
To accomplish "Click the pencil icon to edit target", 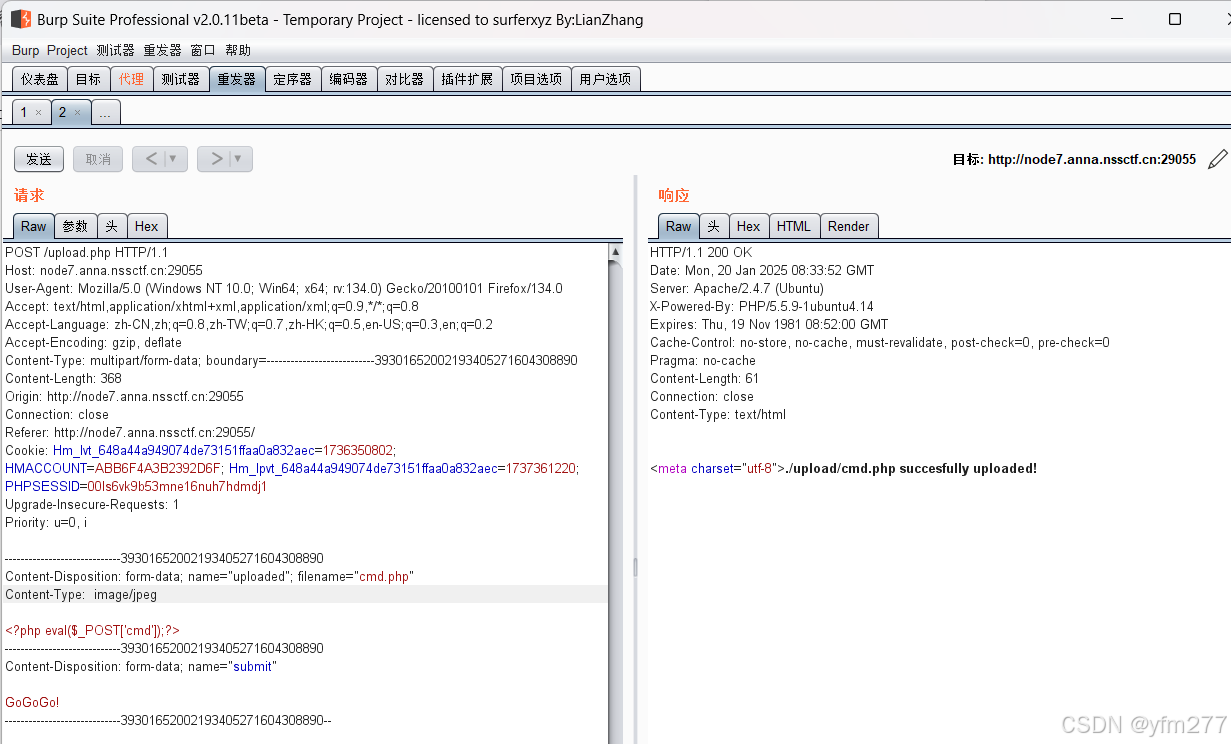I will click(x=1217, y=159).
